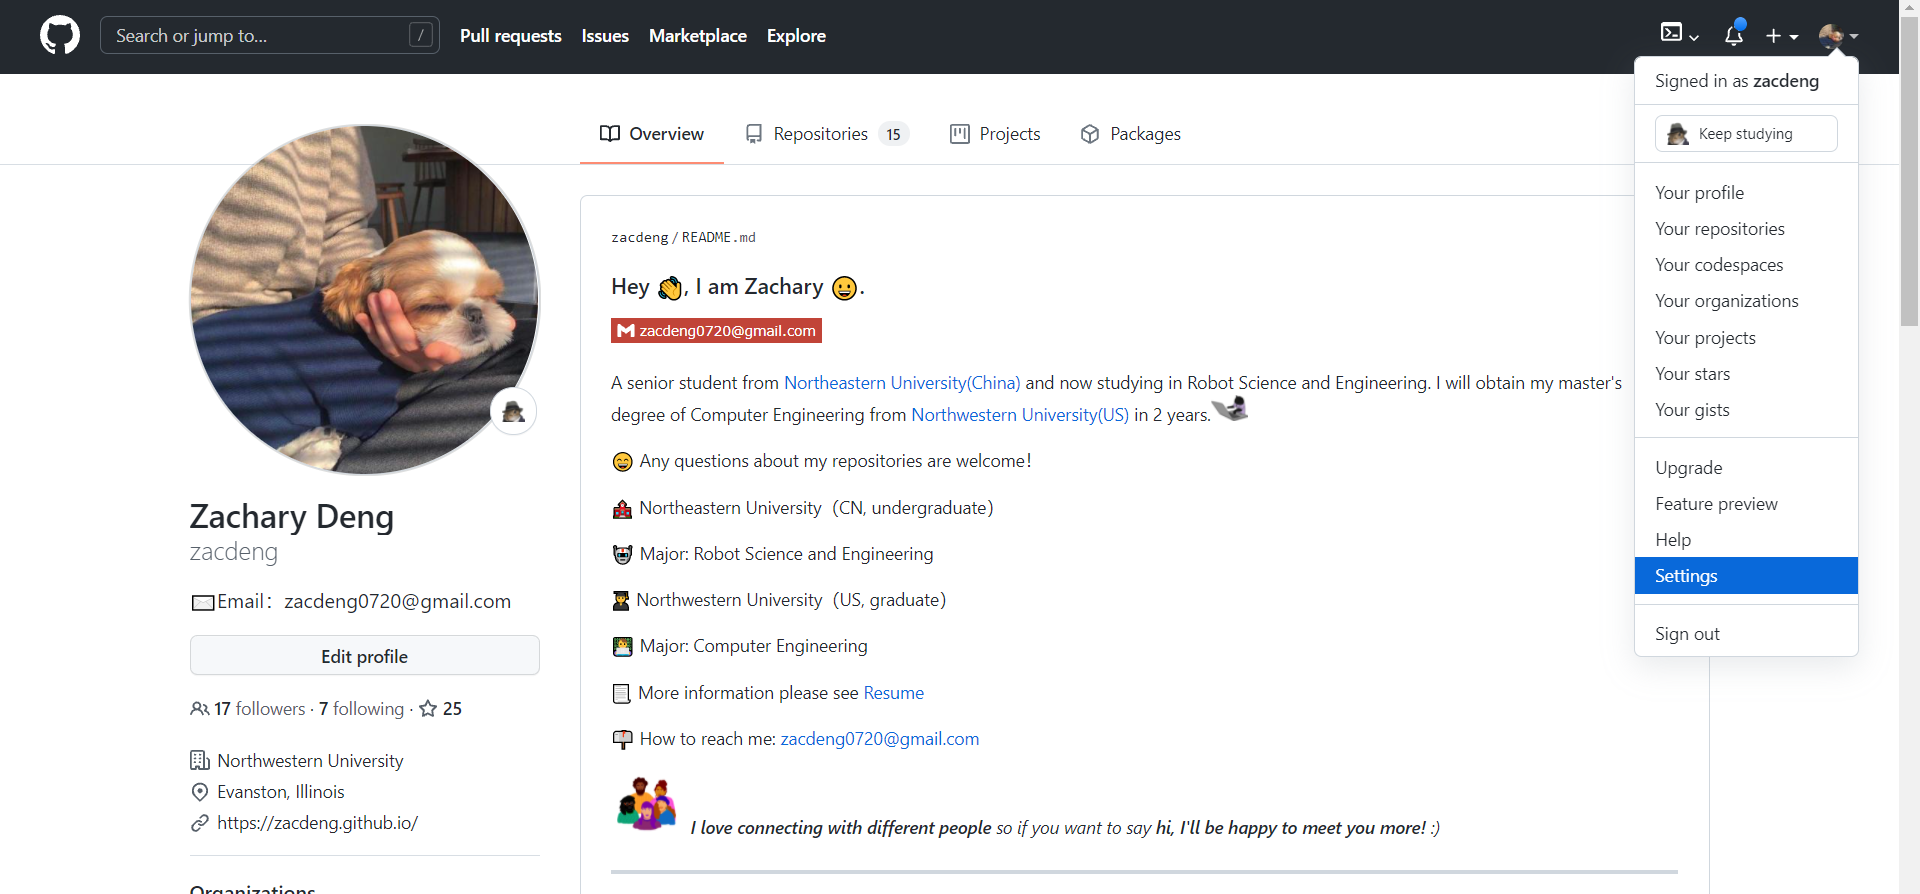Click the codespaces terminal icon

1671,33
